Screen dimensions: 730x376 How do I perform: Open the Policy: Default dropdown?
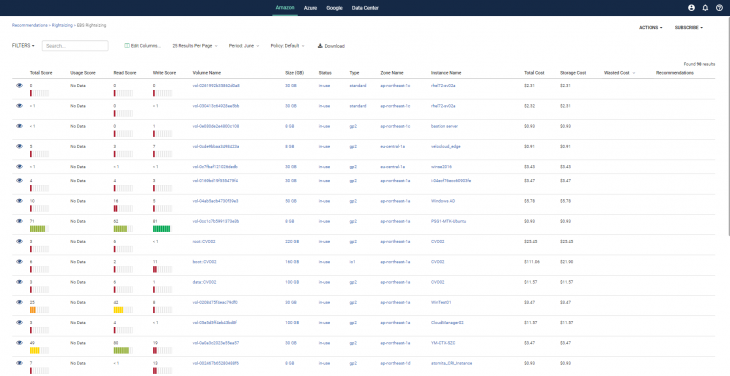pyautogui.click(x=287, y=46)
